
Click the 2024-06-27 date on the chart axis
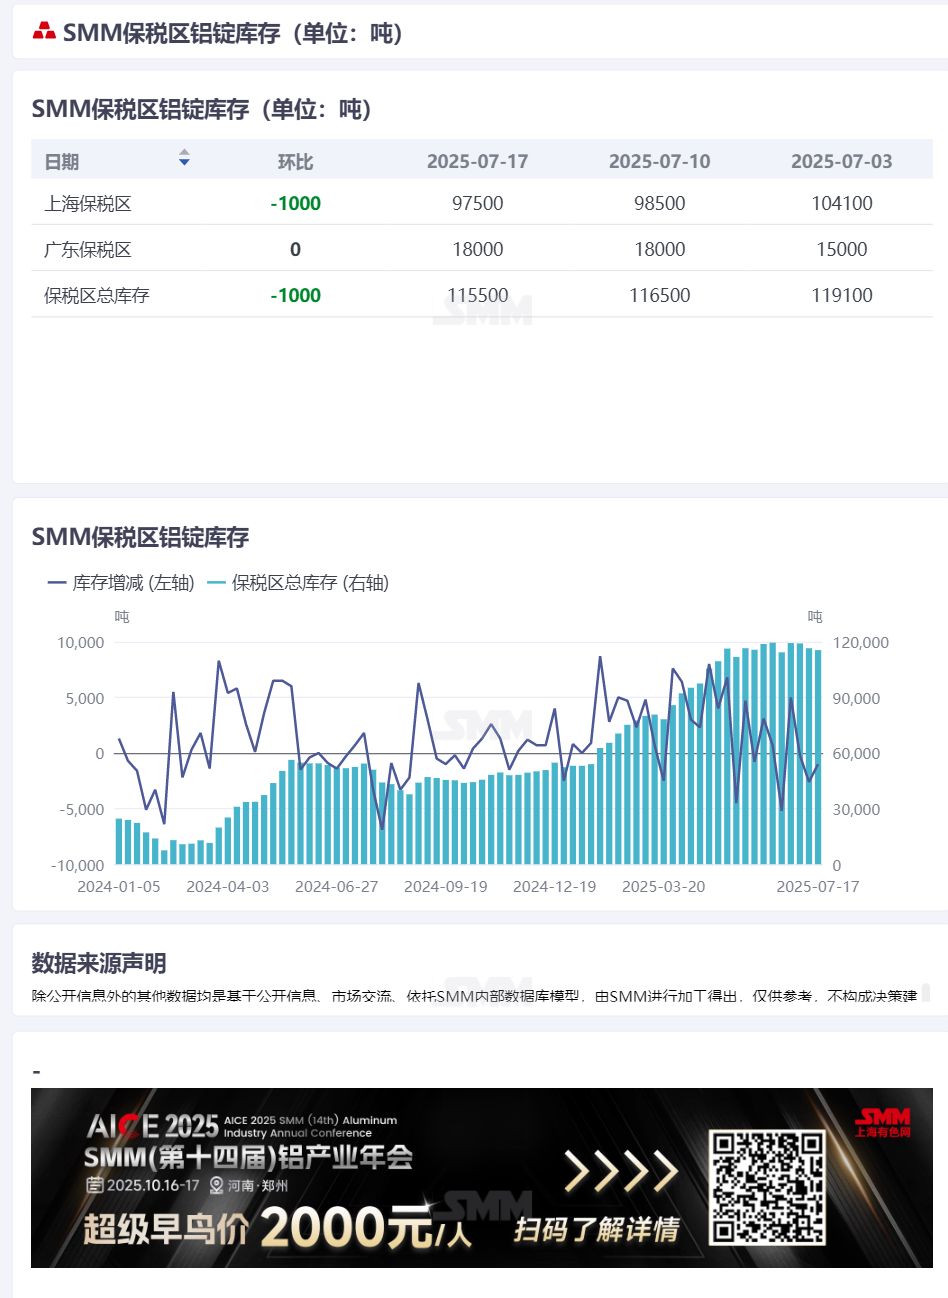[x=337, y=887]
